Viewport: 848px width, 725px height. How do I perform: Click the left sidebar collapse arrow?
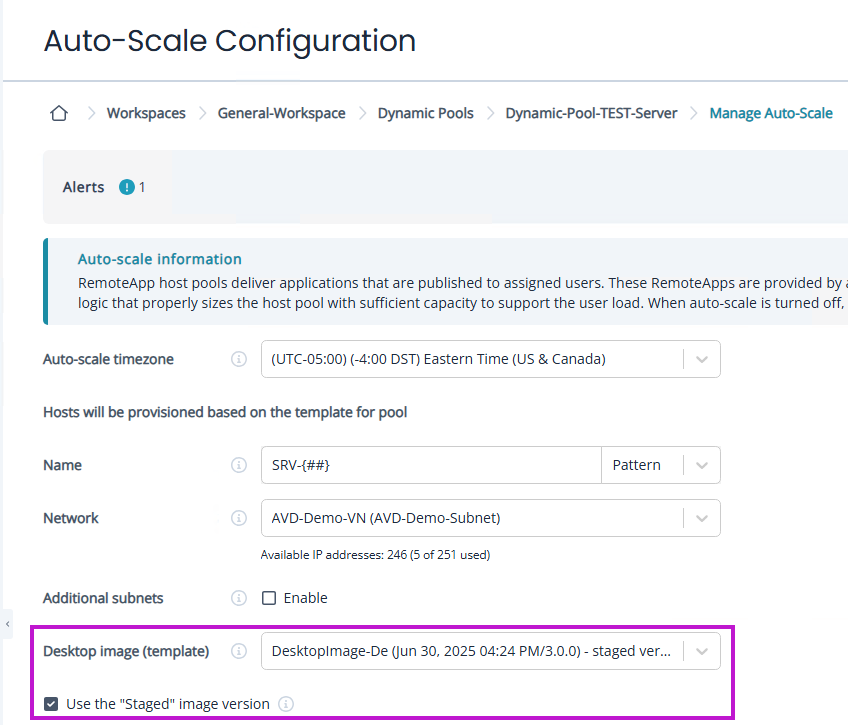pyautogui.click(x=8, y=624)
